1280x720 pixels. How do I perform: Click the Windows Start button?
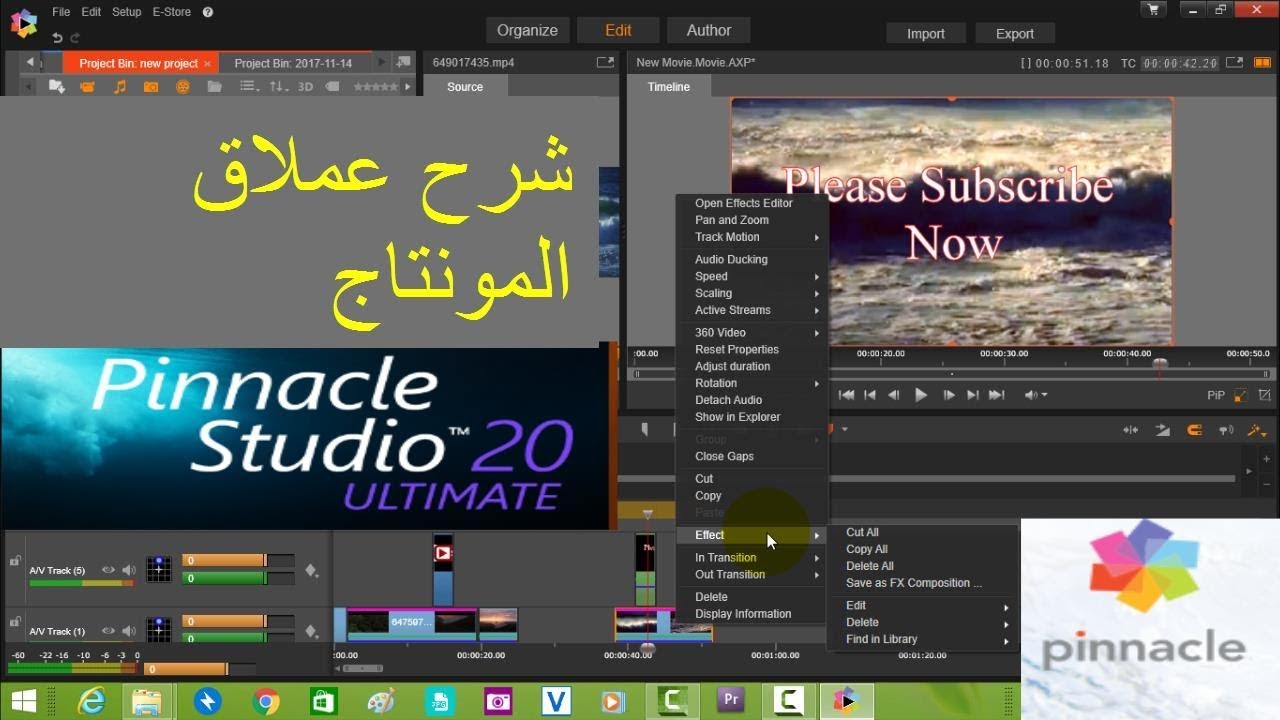click(24, 701)
